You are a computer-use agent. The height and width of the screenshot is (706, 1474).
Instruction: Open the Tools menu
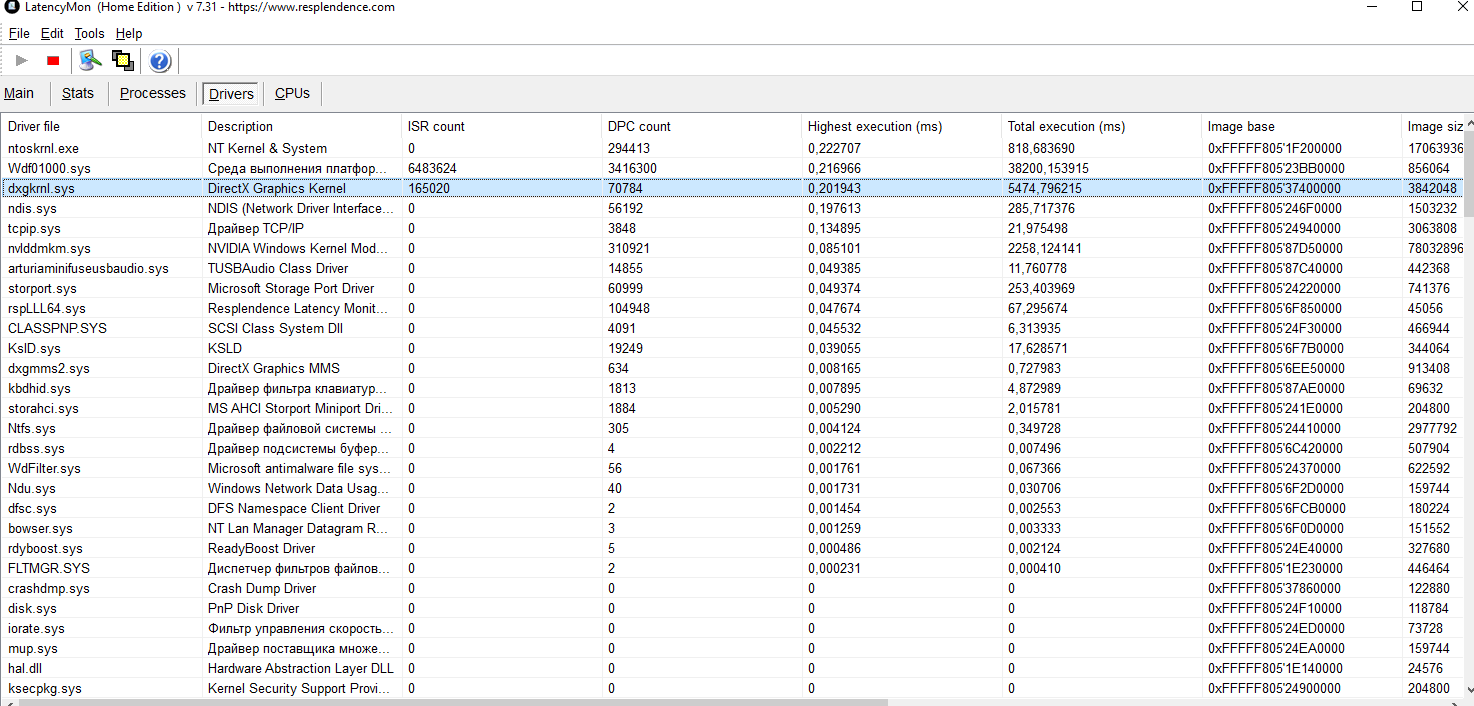(89, 33)
